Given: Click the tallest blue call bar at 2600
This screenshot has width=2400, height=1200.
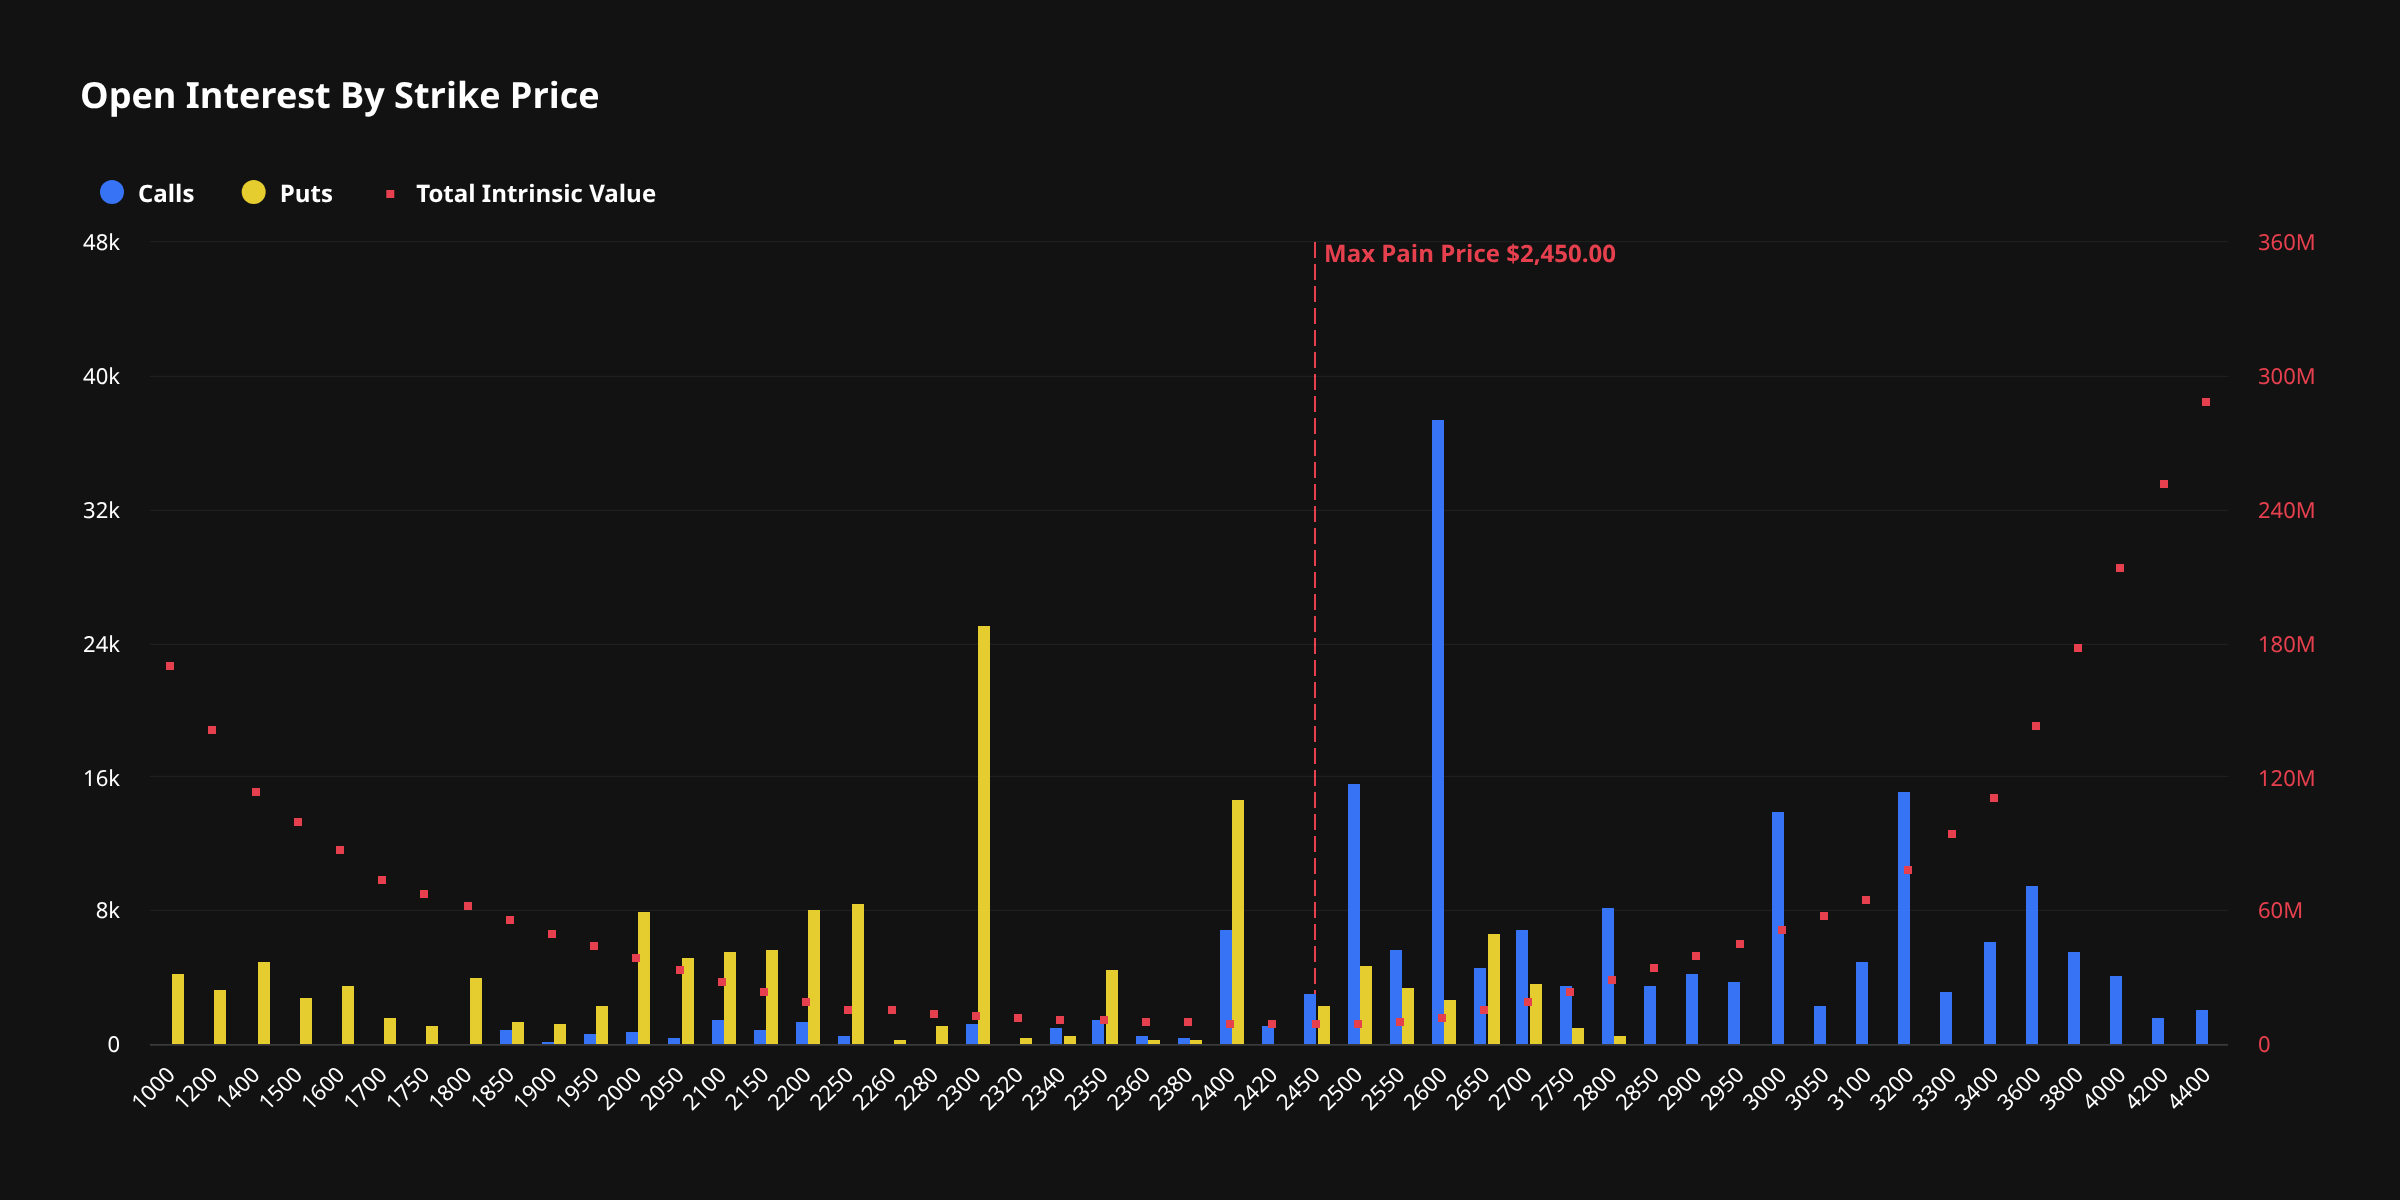Looking at the screenshot, I should pos(1438,732).
